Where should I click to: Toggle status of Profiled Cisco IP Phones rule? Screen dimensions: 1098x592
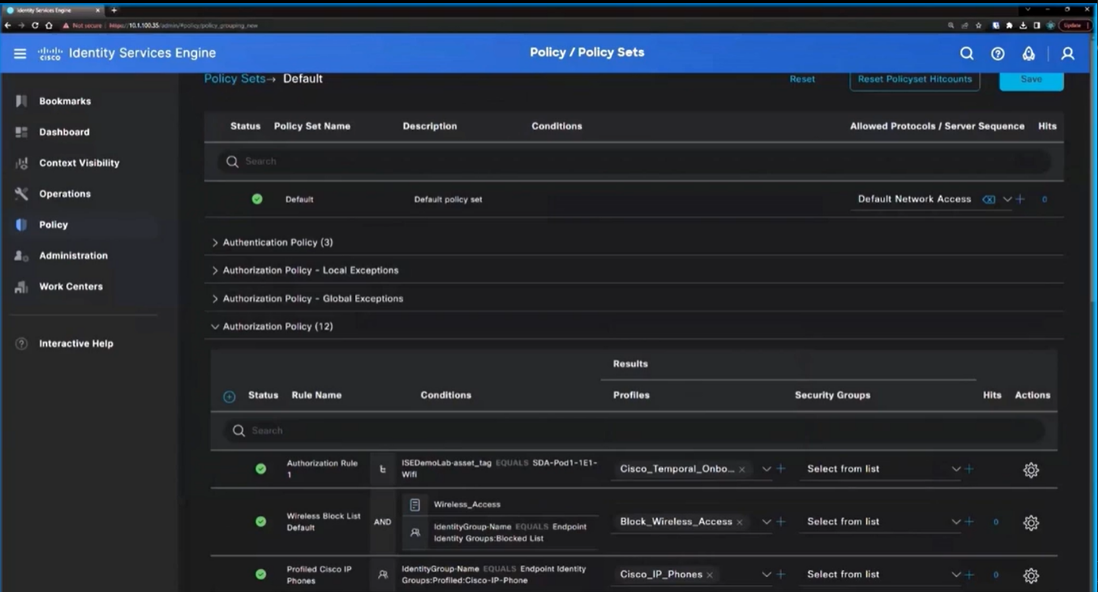261,575
